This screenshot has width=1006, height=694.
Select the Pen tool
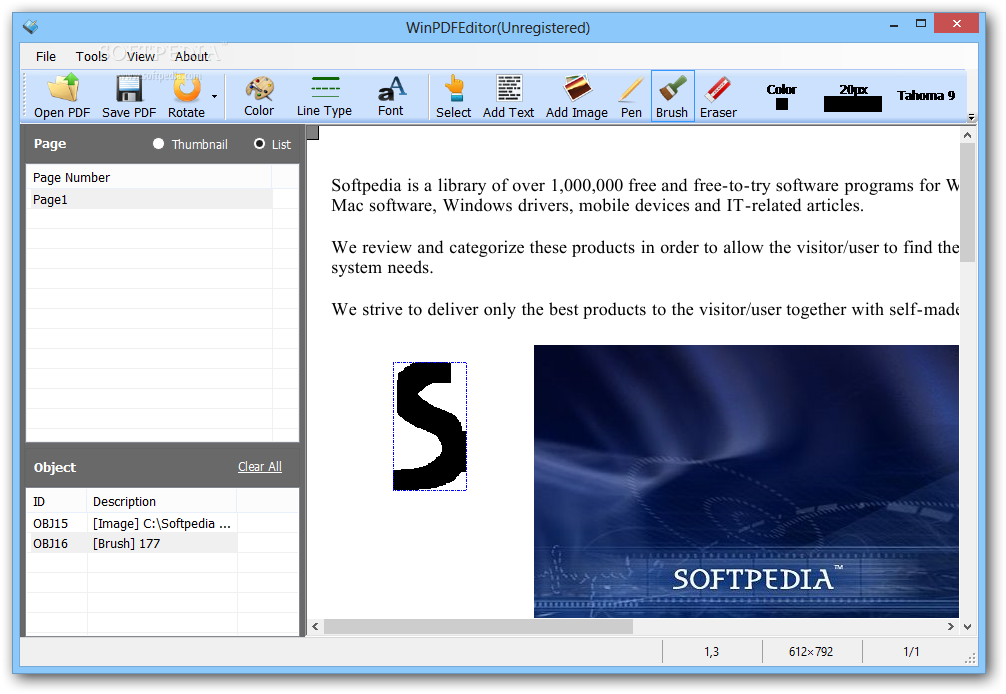[631, 96]
